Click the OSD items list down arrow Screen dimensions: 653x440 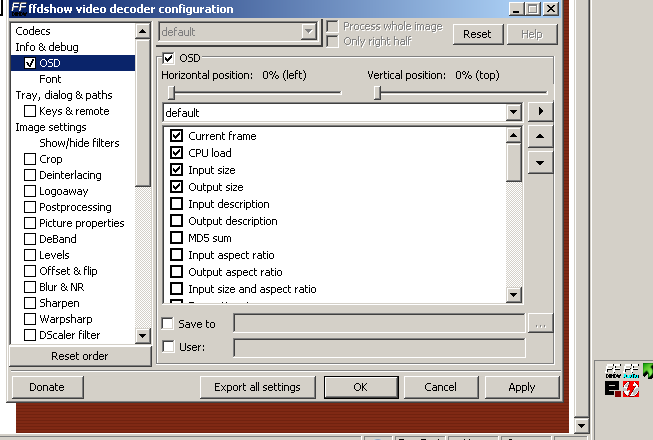513,295
